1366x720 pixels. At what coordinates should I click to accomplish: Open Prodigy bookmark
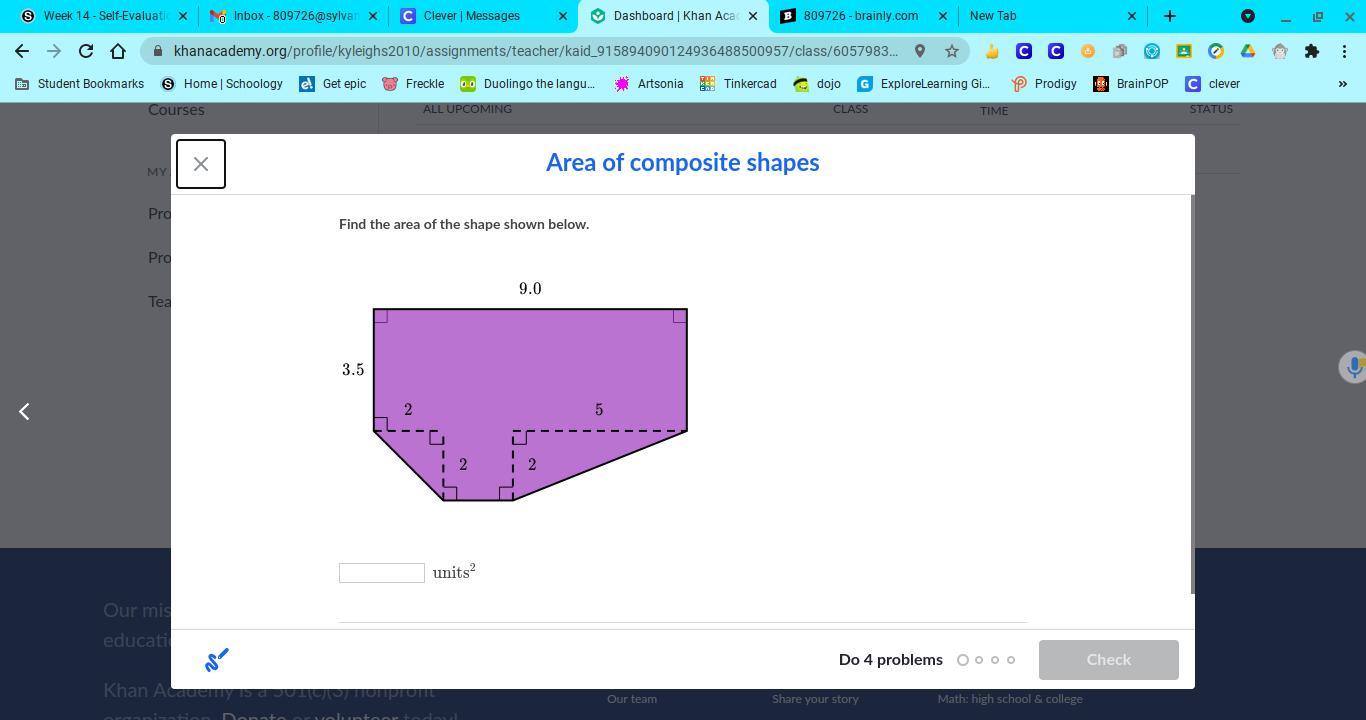[x=1044, y=84]
